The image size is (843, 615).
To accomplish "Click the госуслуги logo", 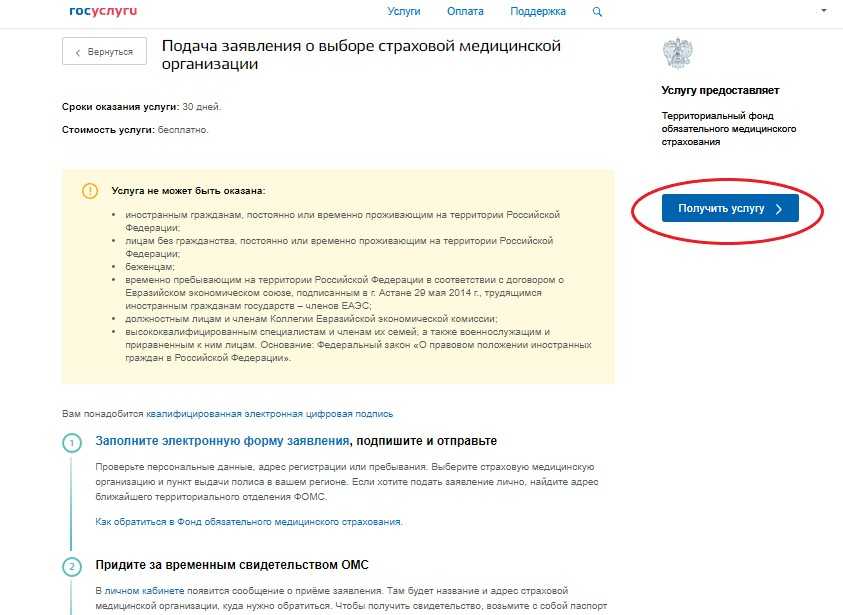I will [103, 11].
